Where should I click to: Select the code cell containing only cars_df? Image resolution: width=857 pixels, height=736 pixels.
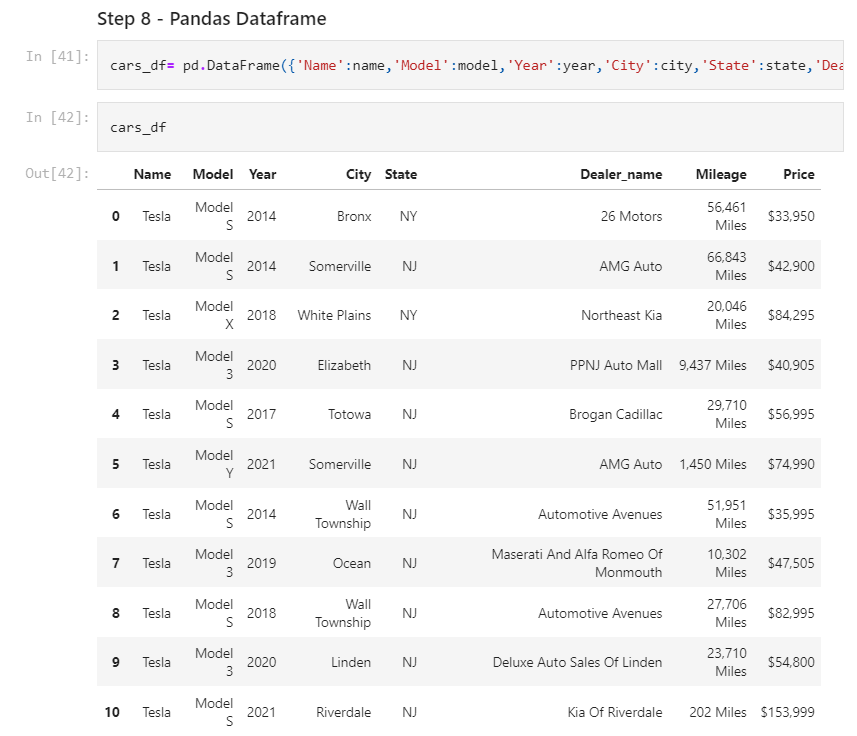[x=470, y=127]
